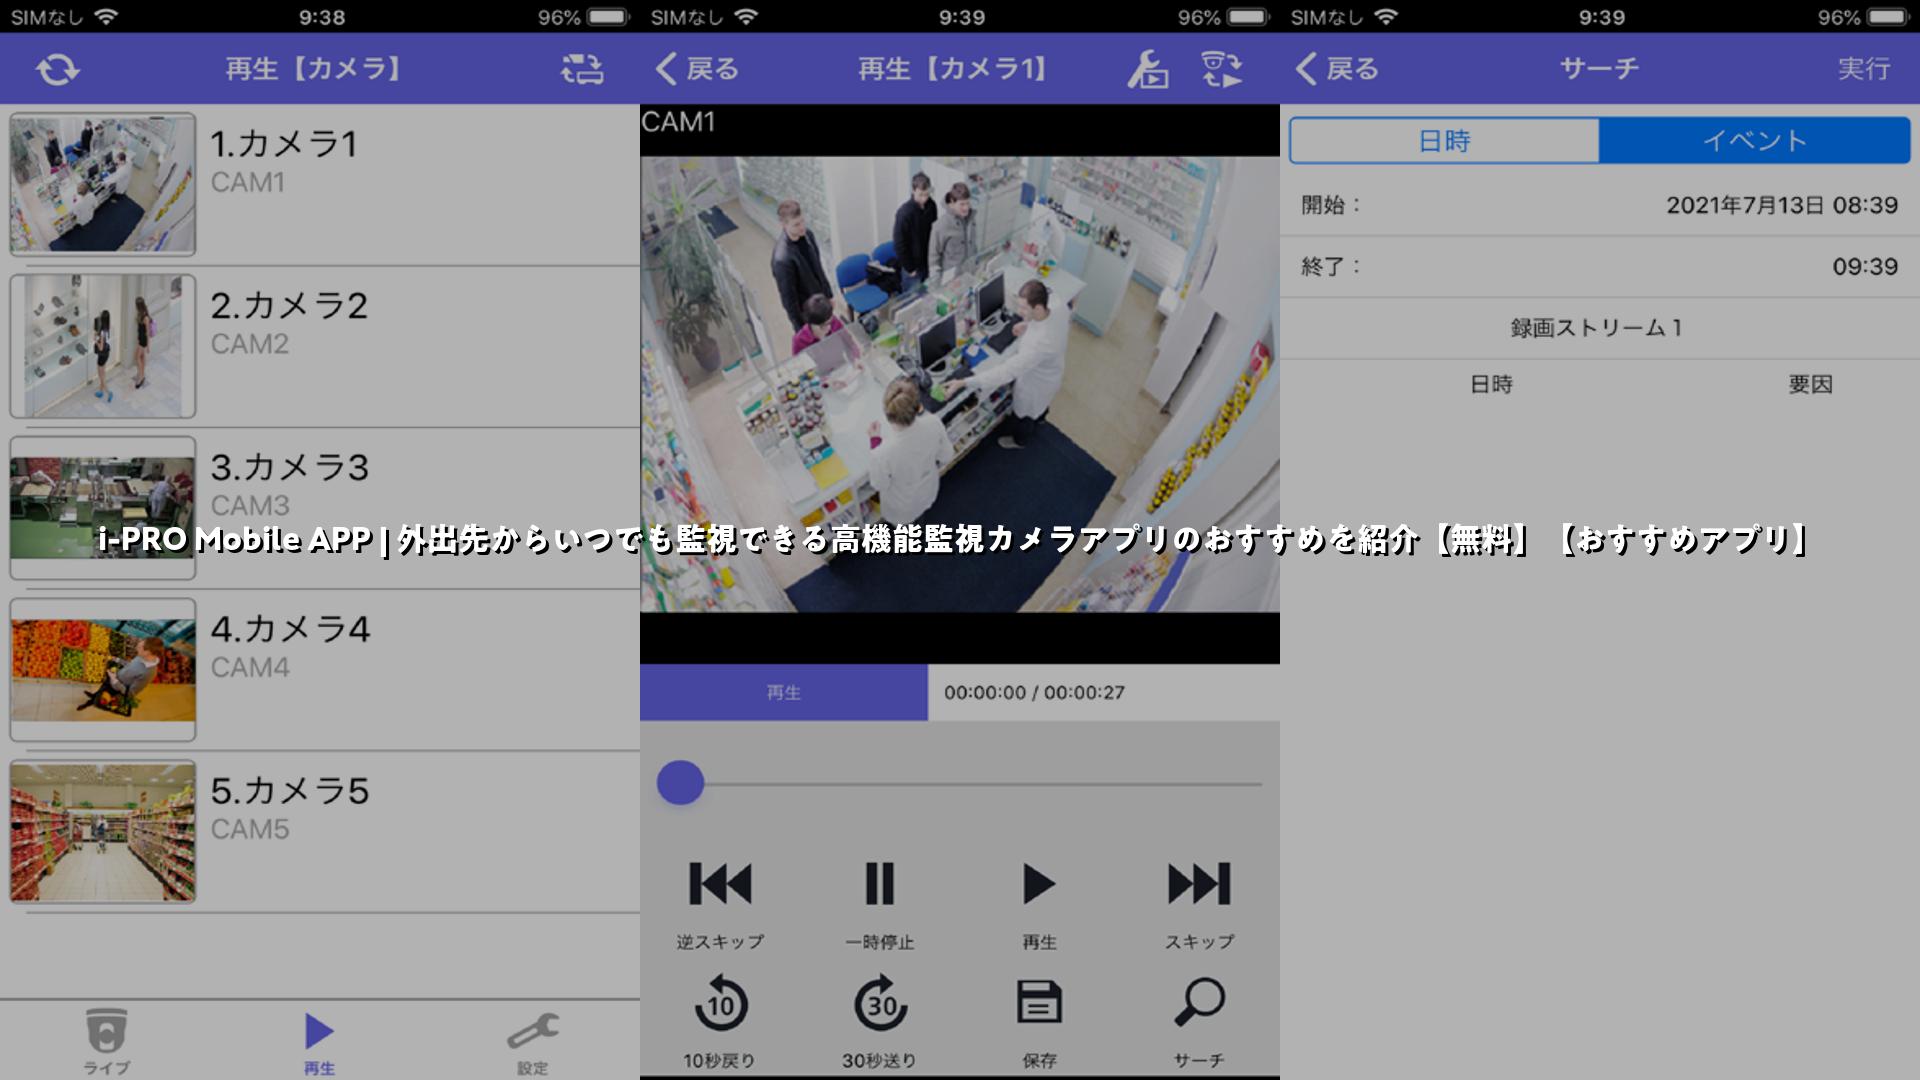Viewport: 1920px width, 1080px height.
Task: Select the 日時 segment toggle
Action: click(x=1444, y=141)
